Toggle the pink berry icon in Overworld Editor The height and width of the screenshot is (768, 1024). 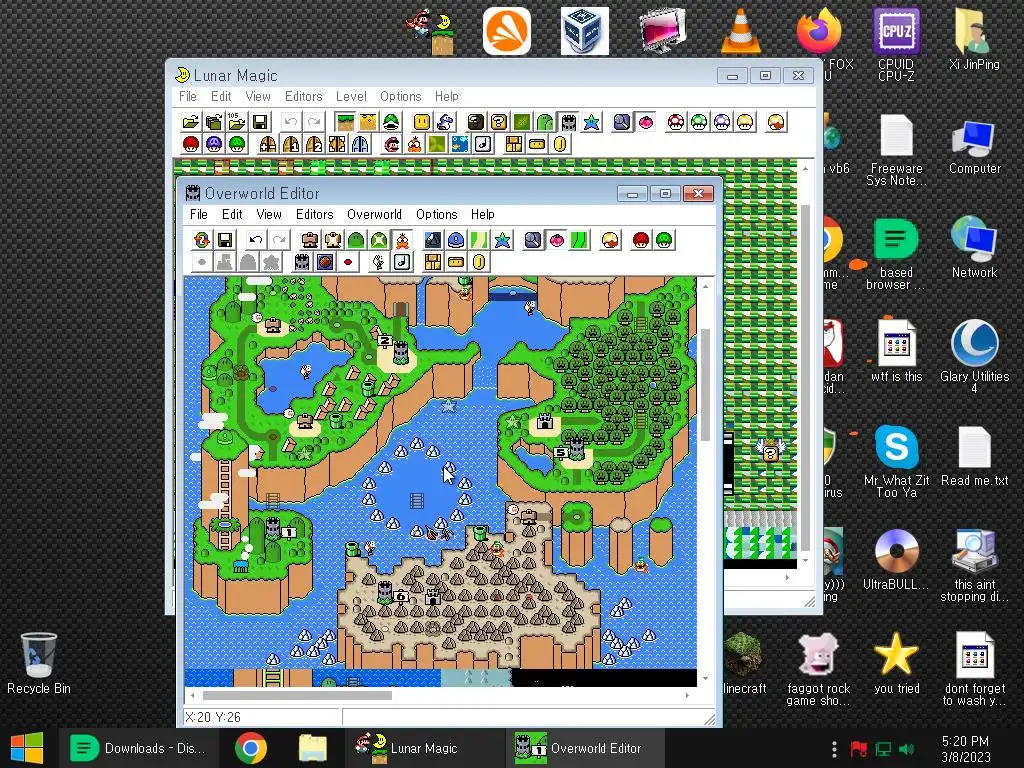[x=556, y=240]
